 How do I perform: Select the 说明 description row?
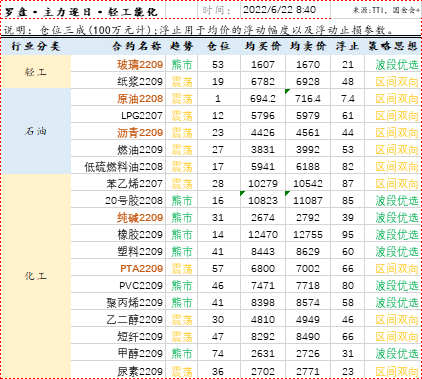click(x=211, y=30)
